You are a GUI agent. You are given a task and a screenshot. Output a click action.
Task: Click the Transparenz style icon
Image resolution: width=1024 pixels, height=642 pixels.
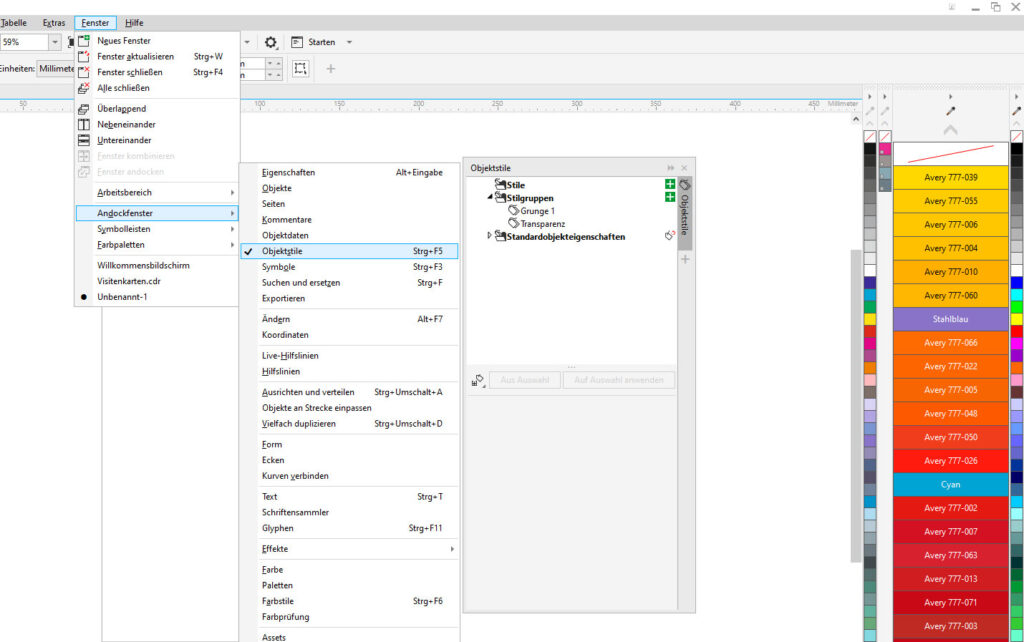point(513,223)
